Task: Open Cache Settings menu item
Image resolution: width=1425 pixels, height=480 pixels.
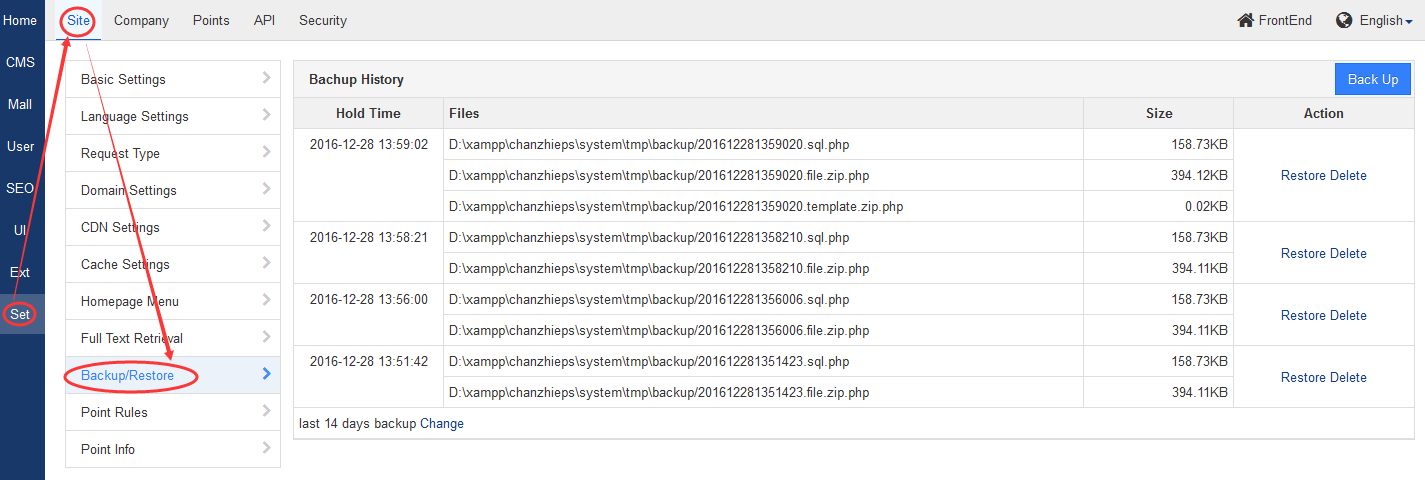Action: coord(173,264)
